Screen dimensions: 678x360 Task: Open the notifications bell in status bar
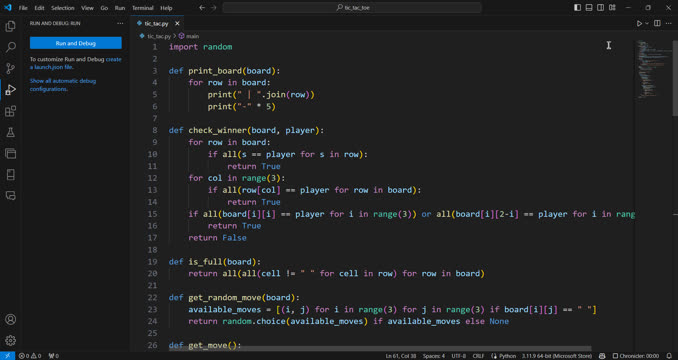(x=669, y=356)
